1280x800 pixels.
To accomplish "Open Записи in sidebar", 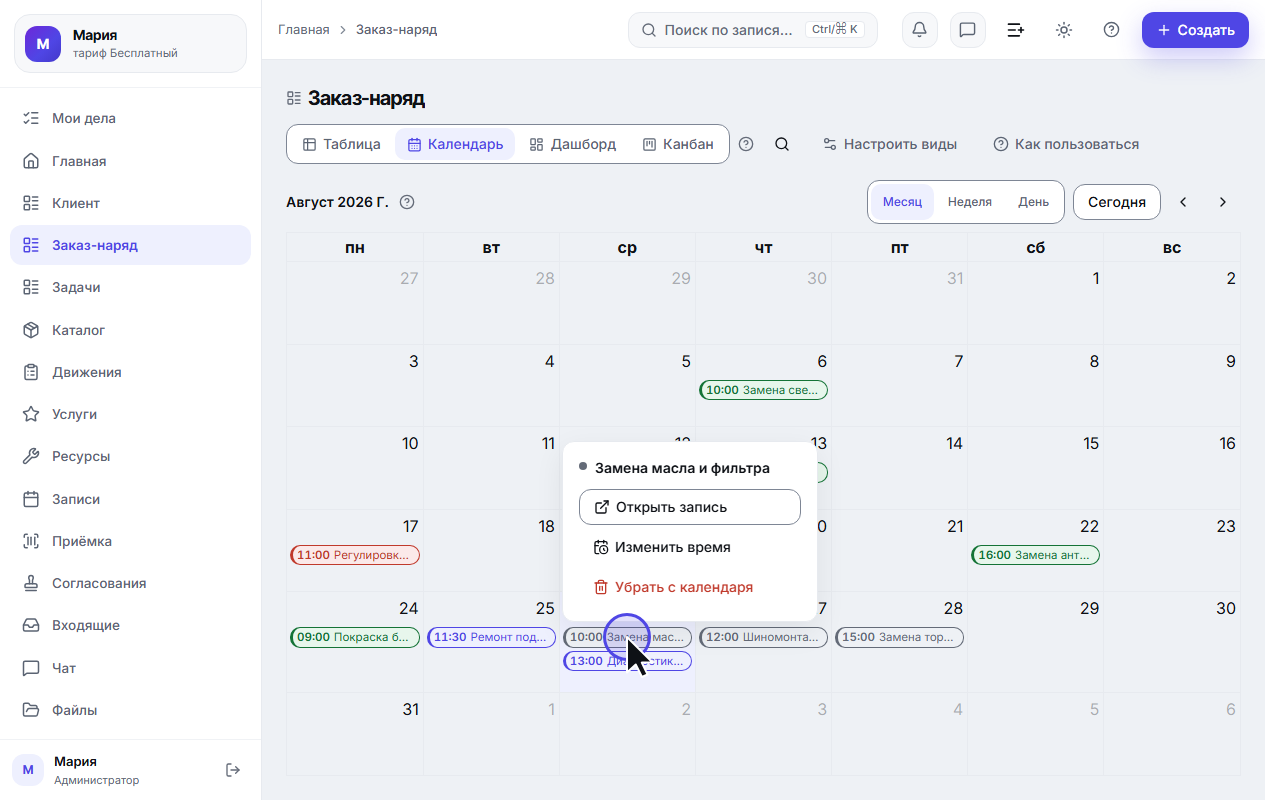I will pyautogui.click(x=130, y=499).
